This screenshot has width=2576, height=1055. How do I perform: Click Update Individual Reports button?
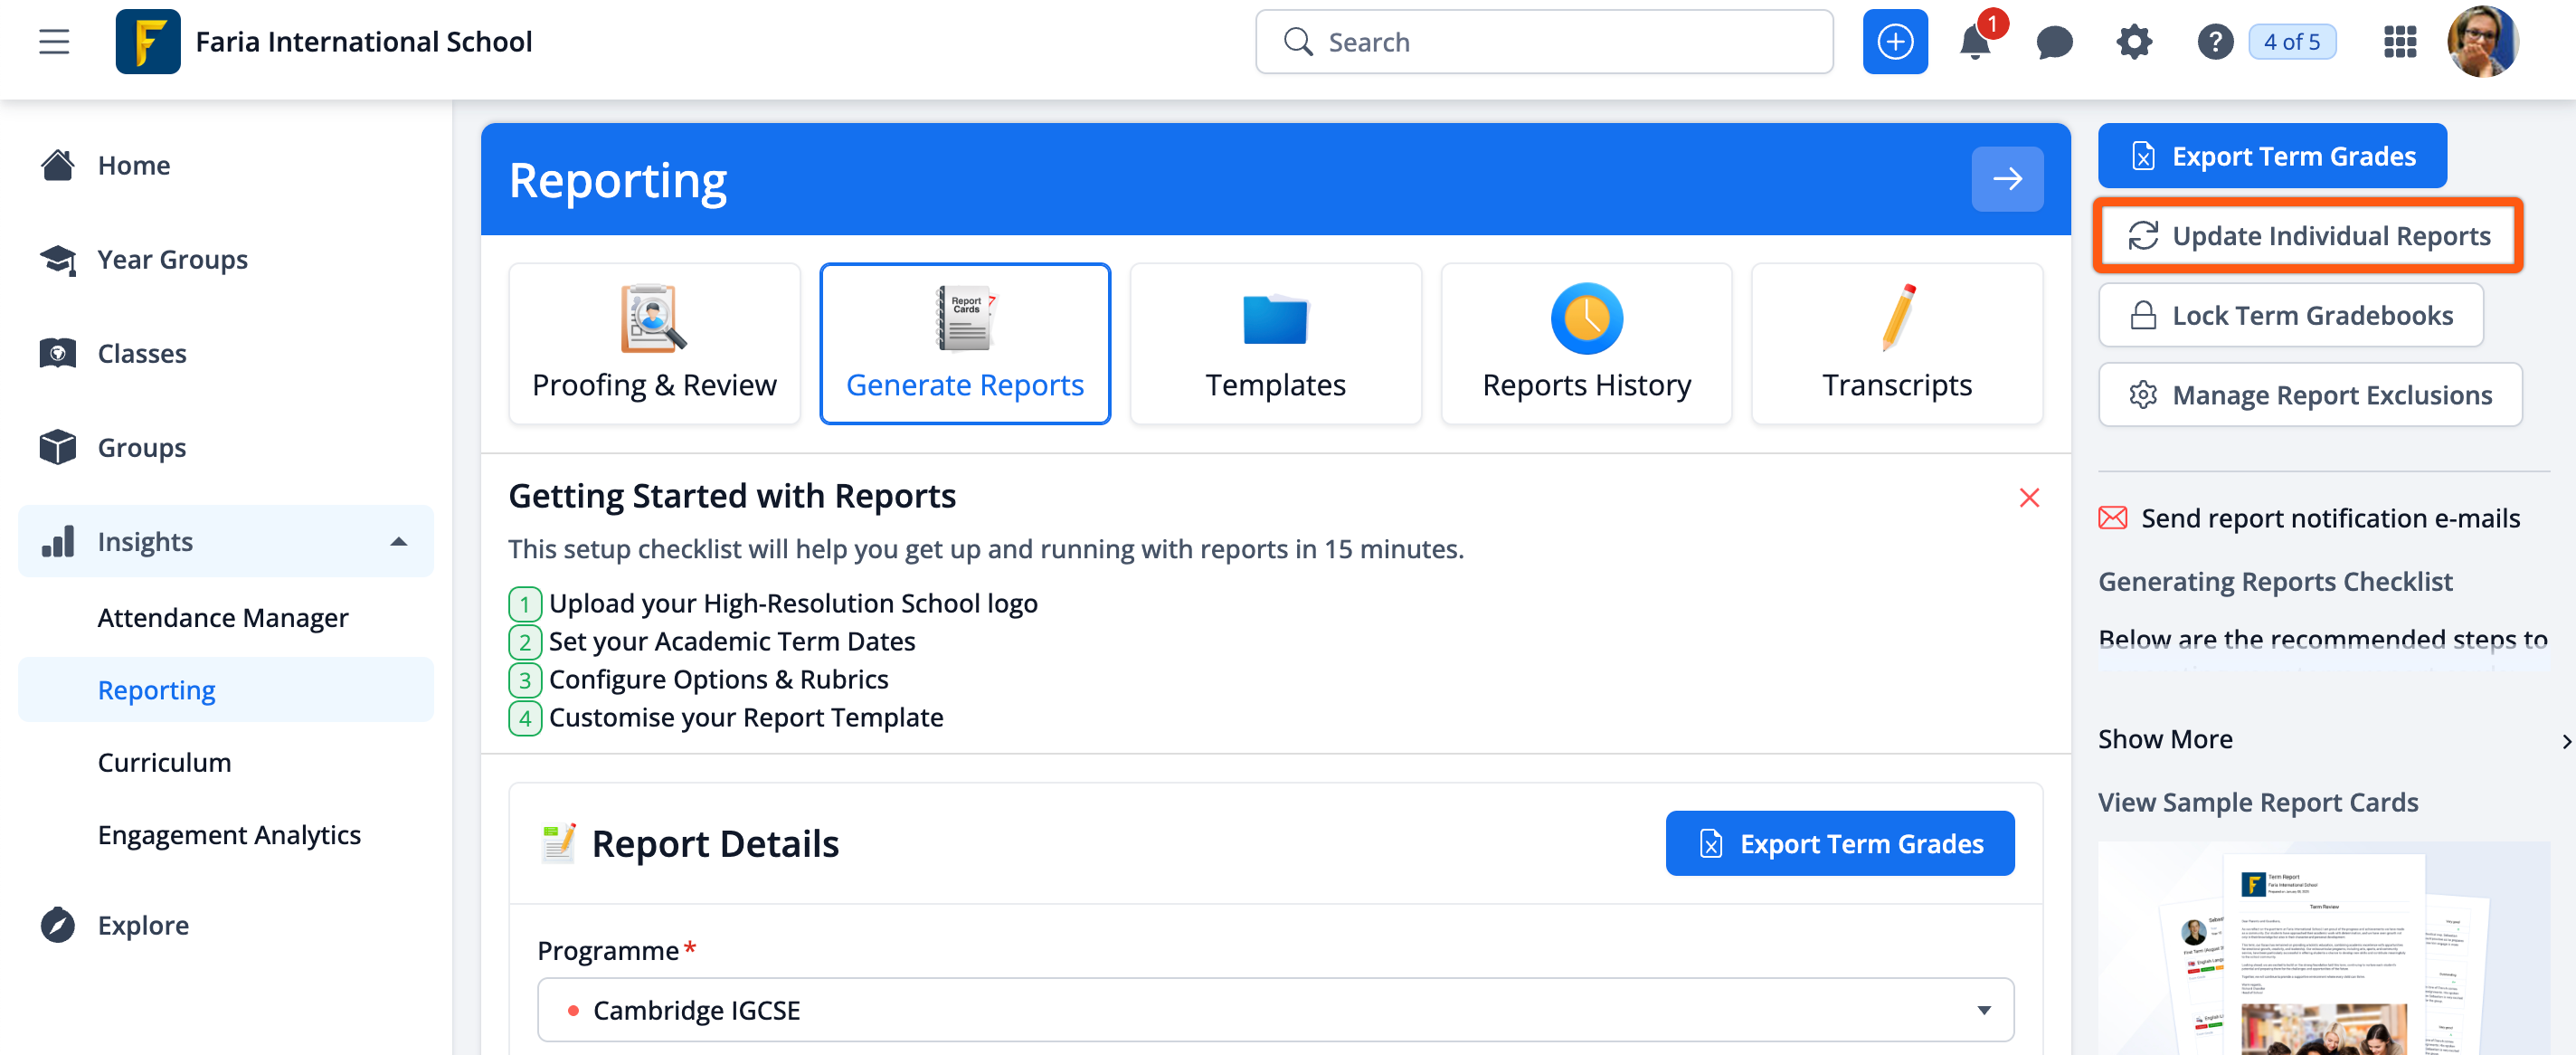[x=2307, y=235]
